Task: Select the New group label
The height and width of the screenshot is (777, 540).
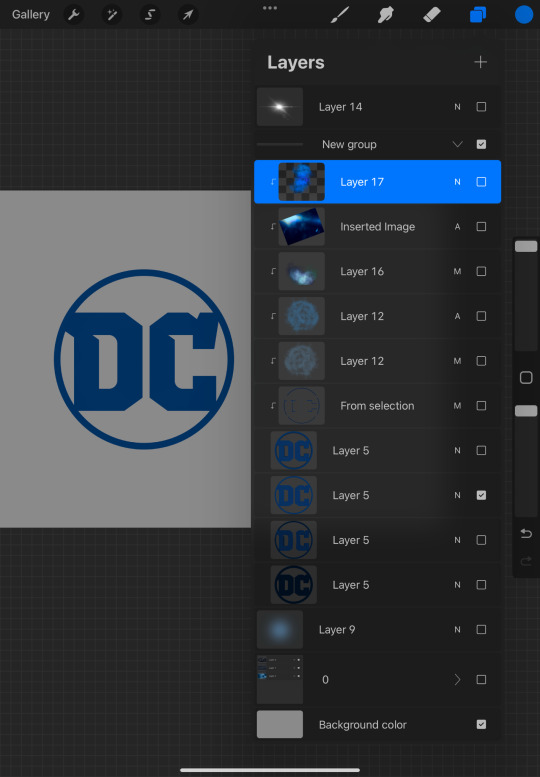Action: [349, 144]
